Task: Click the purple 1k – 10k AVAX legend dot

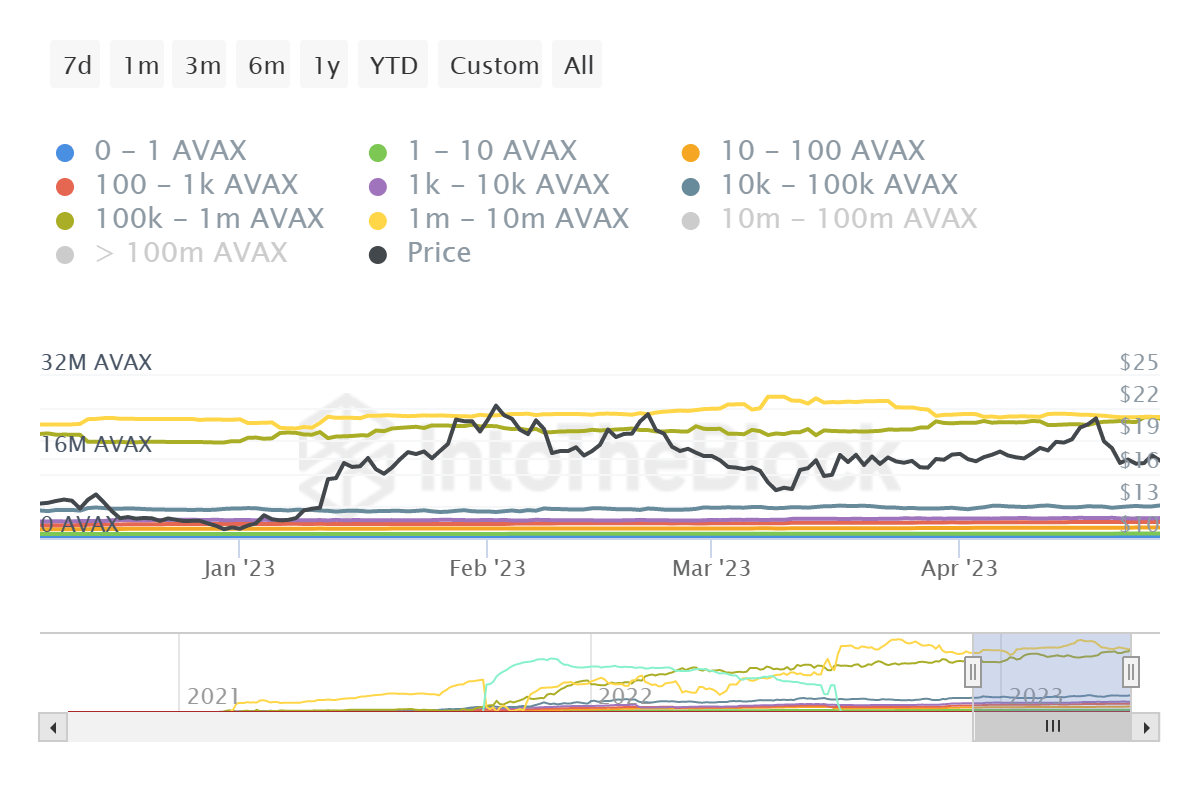Action: point(378,186)
